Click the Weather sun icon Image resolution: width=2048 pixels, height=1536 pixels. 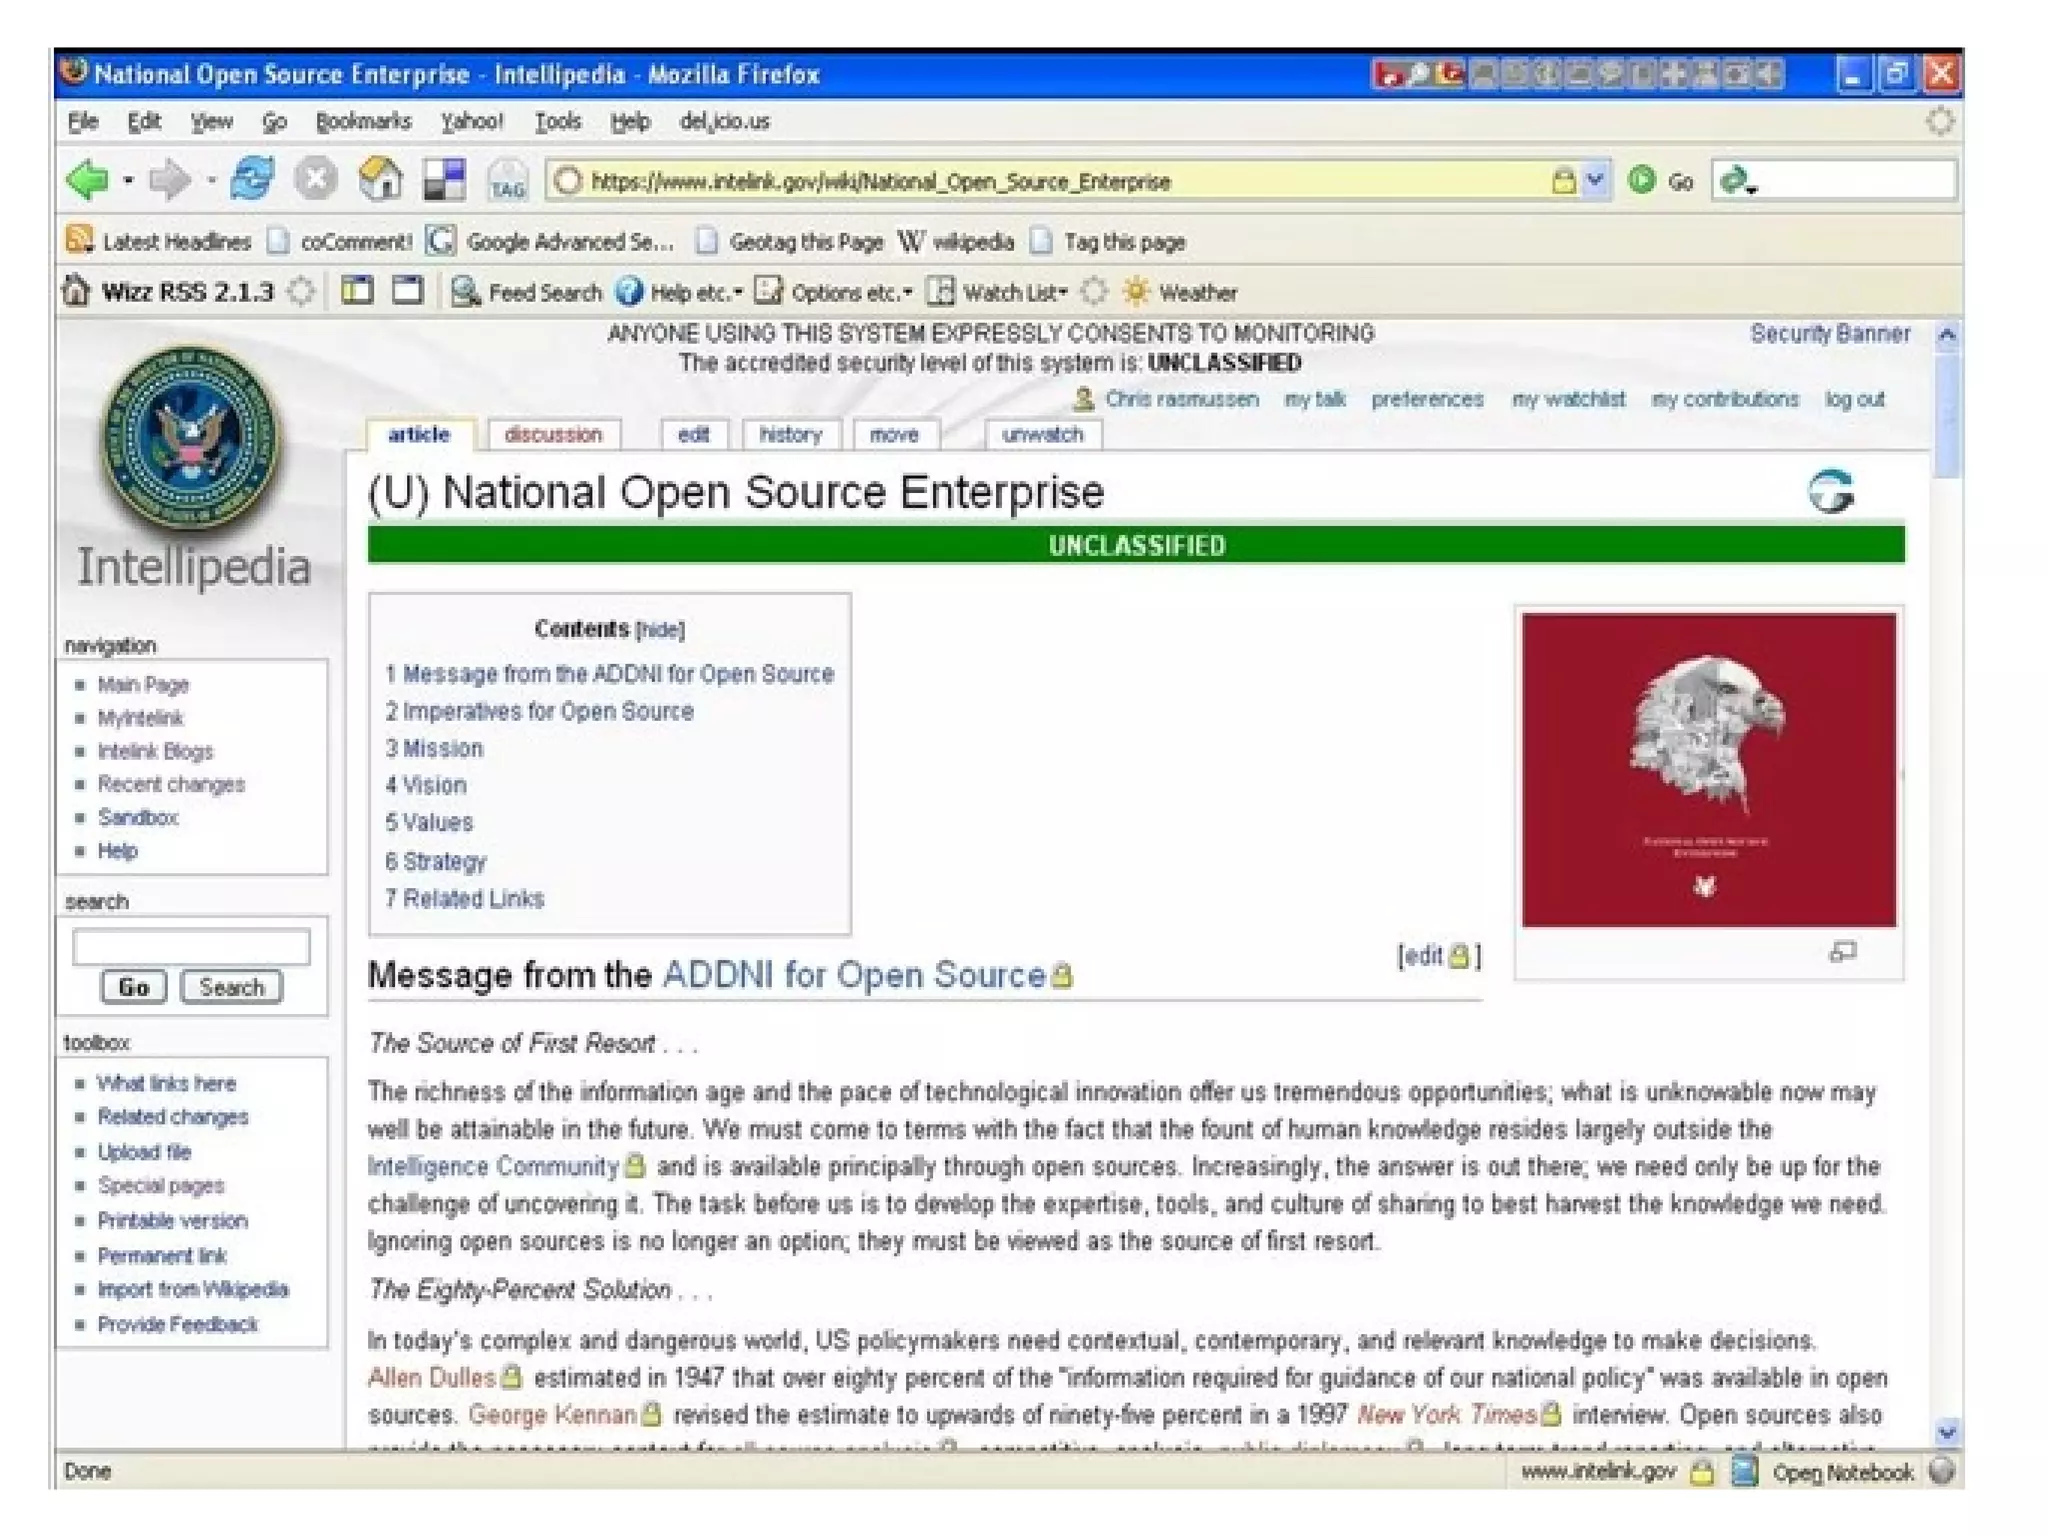pos(1135,291)
